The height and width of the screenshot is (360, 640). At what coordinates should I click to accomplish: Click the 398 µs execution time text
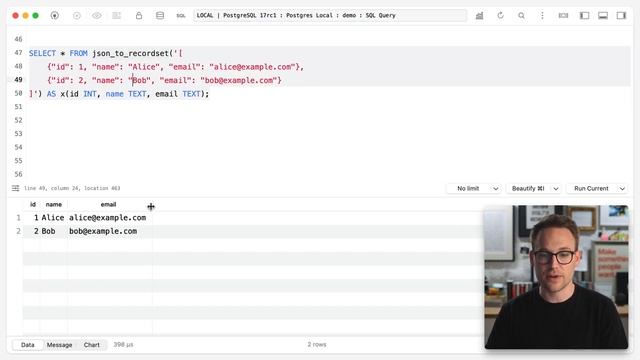123,345
